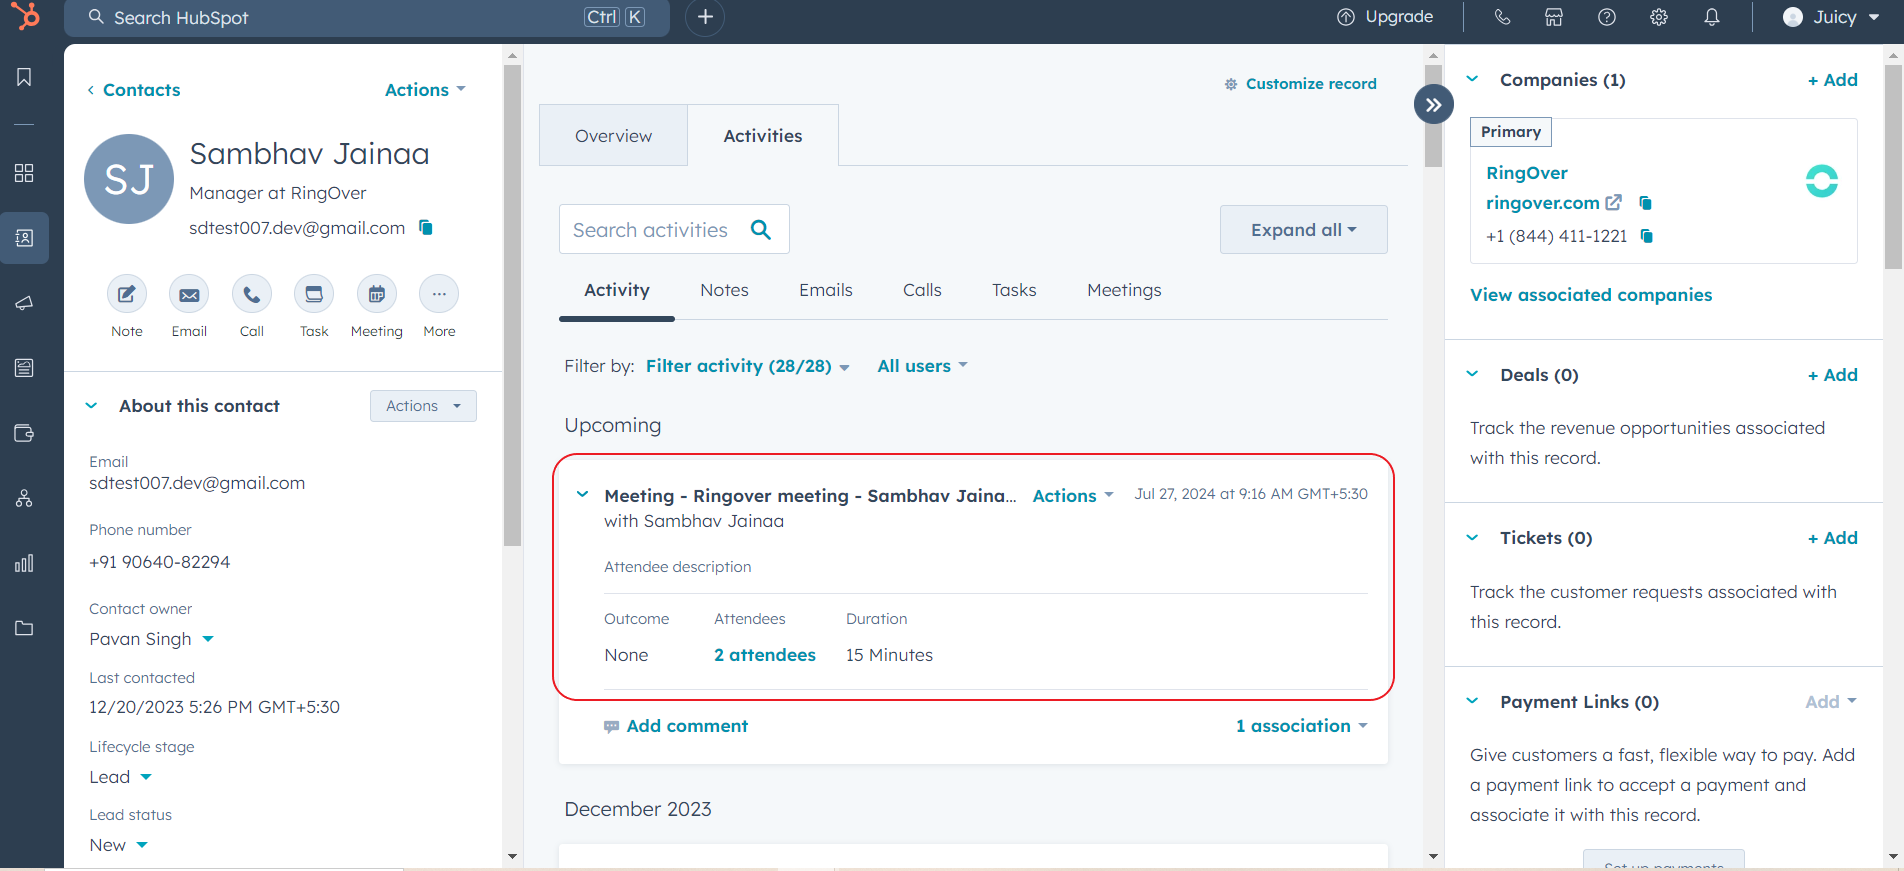Open the help question mark icon
Screen dimensions: 1904x871
(1607, 17)
